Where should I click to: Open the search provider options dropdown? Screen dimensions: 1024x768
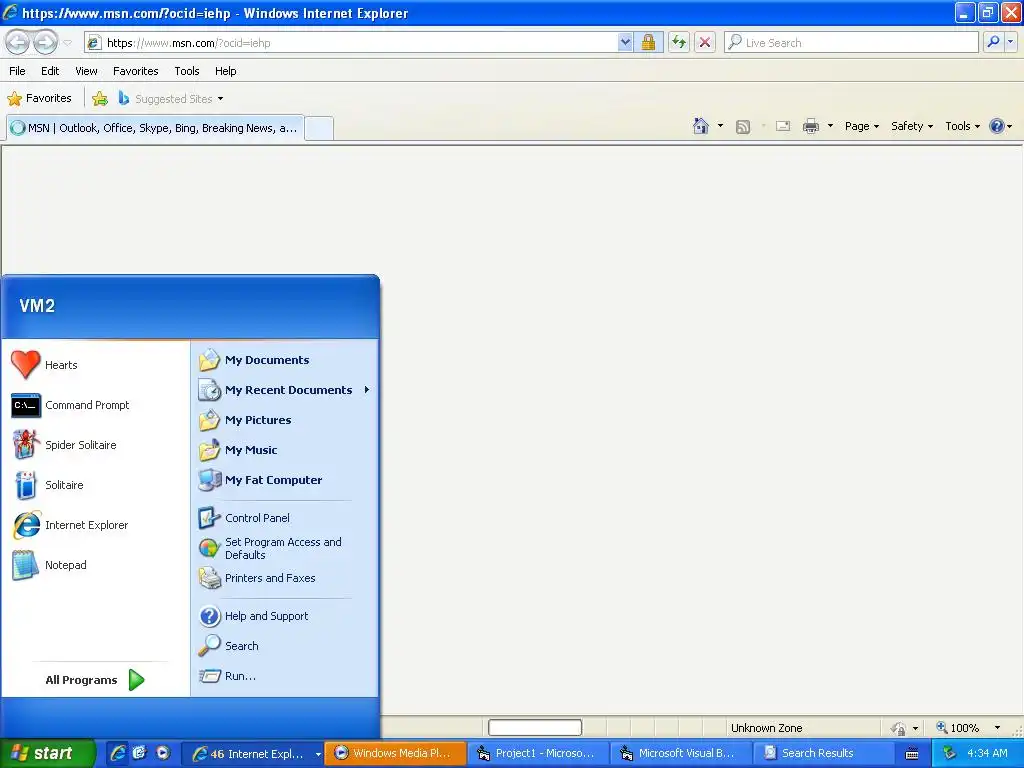click(1011, 42)
